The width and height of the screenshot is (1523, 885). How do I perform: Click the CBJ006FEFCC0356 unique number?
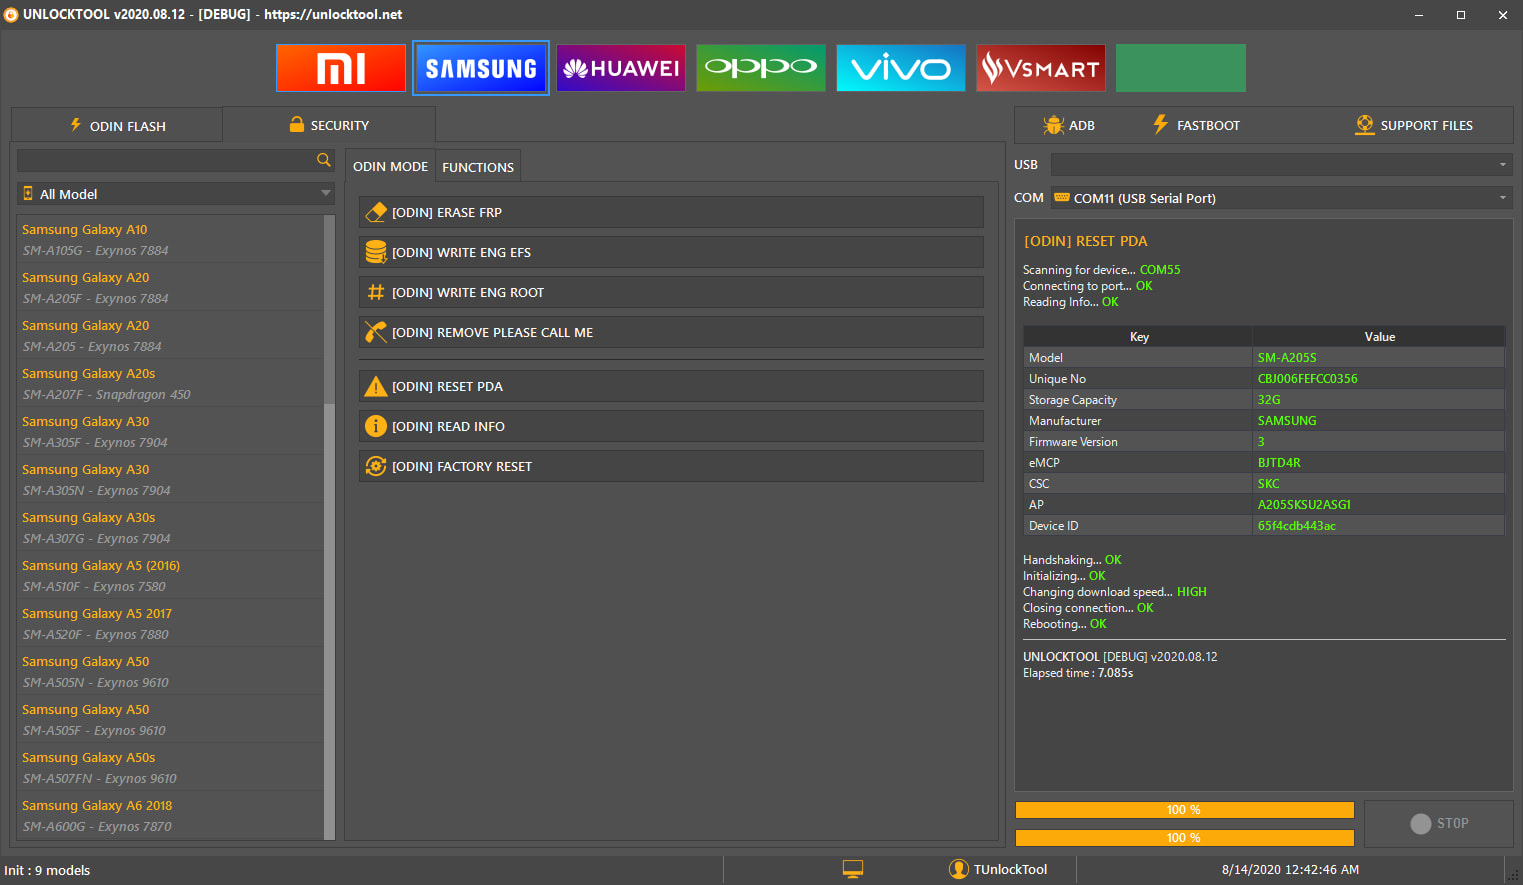click(1307, 379)
